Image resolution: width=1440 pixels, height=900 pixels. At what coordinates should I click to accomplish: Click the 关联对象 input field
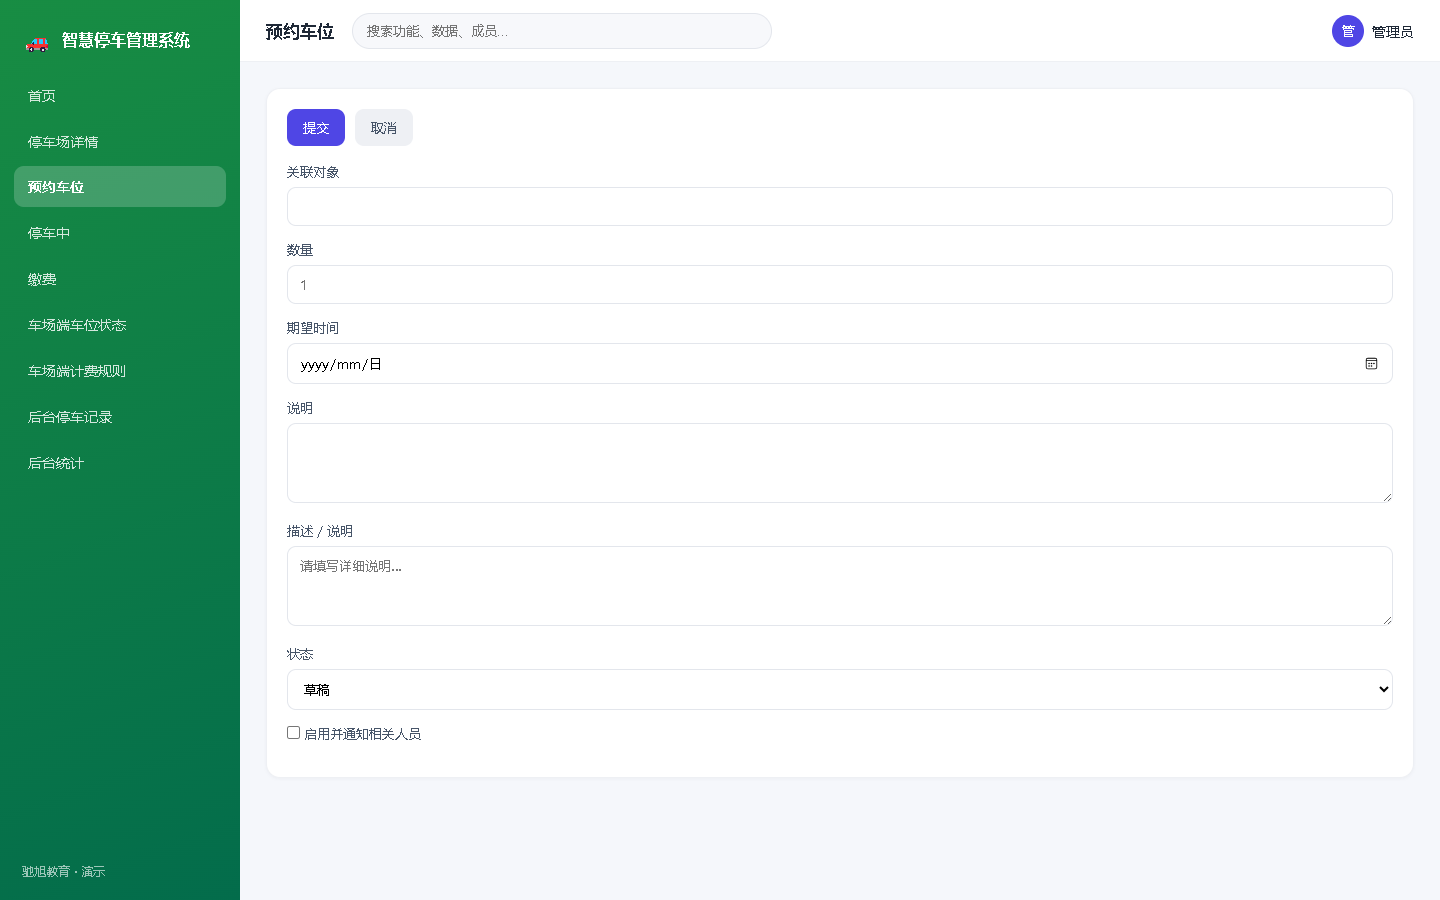(839, 207)
